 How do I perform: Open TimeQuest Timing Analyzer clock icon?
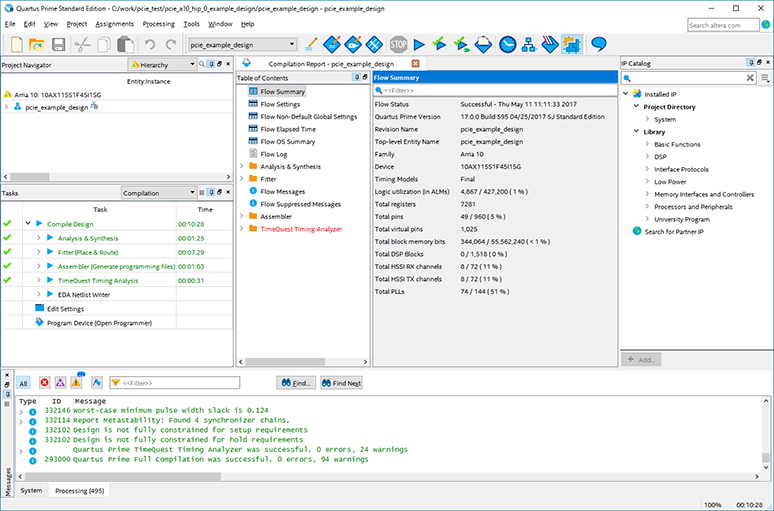coord(507,44)
